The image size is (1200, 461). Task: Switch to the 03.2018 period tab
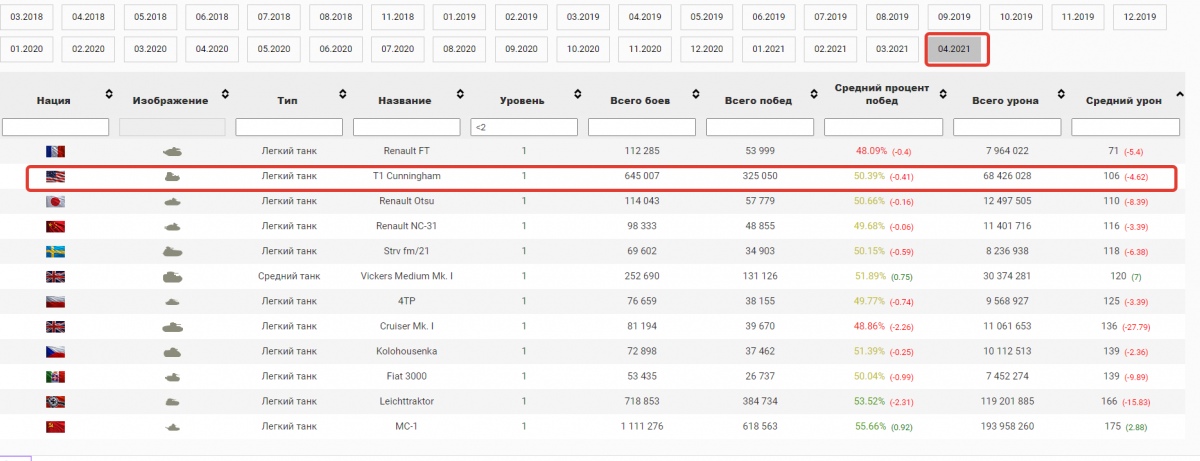pyautogui.click(x=27, y=17)
